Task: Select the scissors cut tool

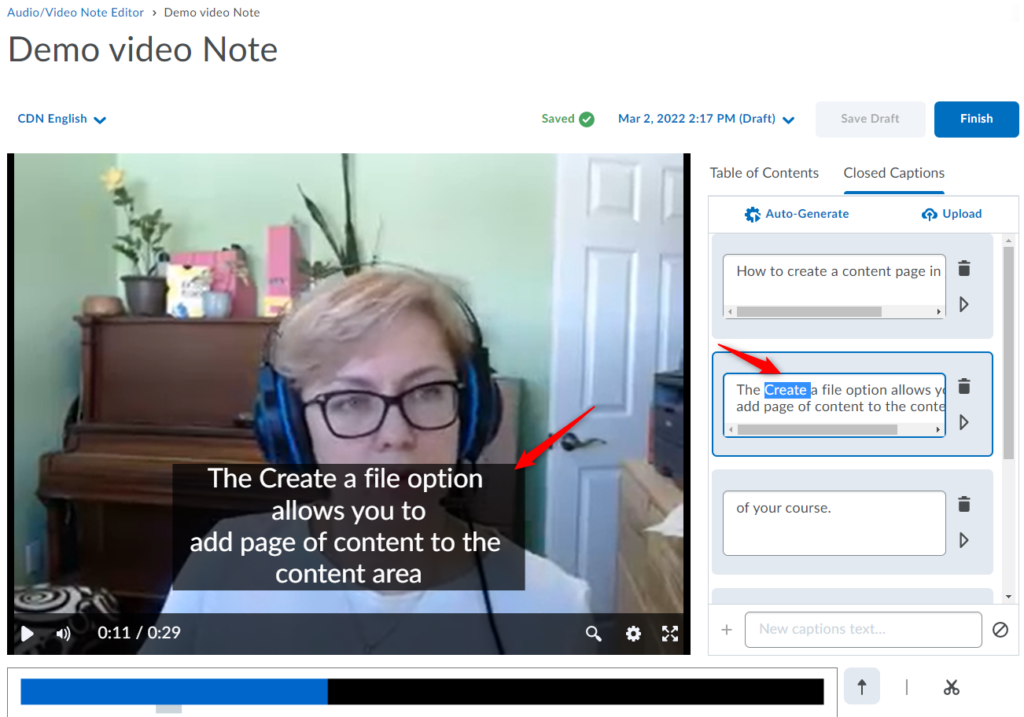Action: (x=951, y=687)
